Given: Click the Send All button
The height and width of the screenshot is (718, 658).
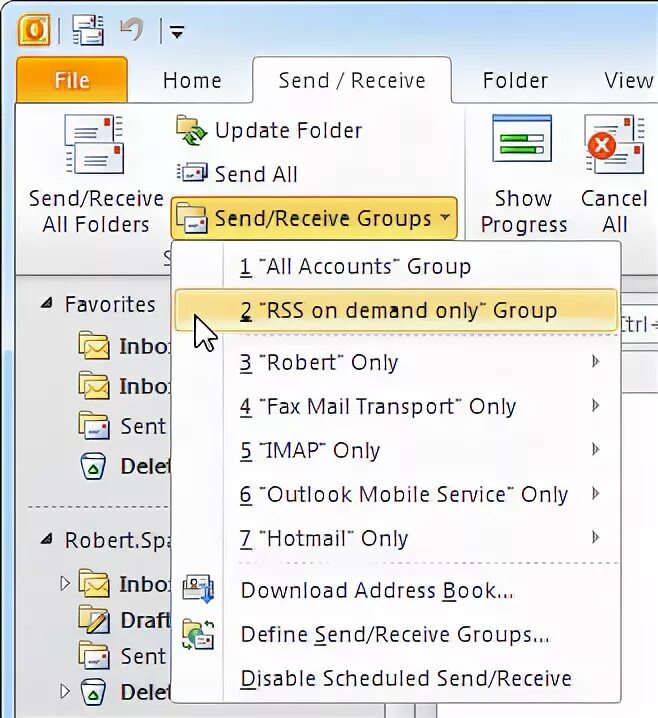Looking at the screenshot, I should coord(237,174).
